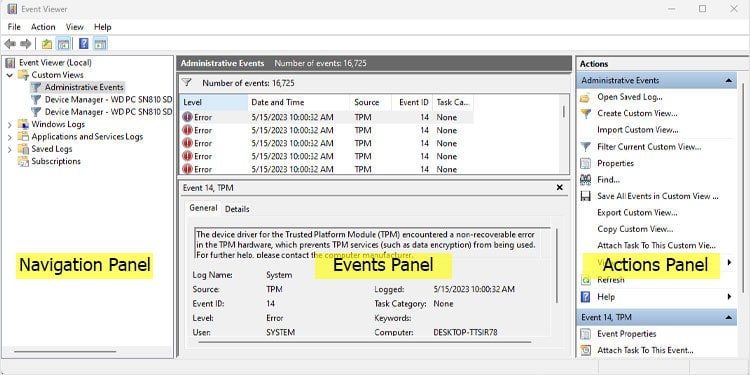Sort by the Task Category column header
750x375 pixels.
coord(453,102)
